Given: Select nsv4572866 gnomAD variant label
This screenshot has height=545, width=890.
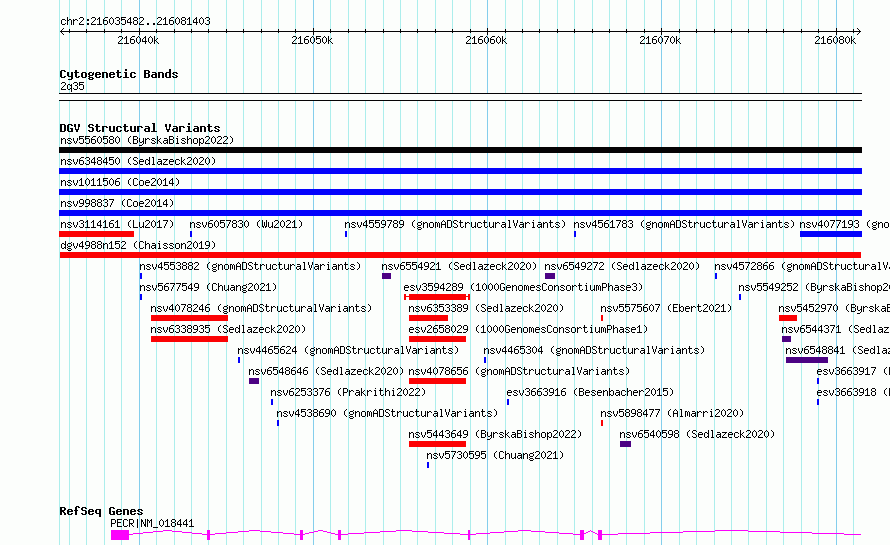Looking at the screenshot, I should click(802, 266).
